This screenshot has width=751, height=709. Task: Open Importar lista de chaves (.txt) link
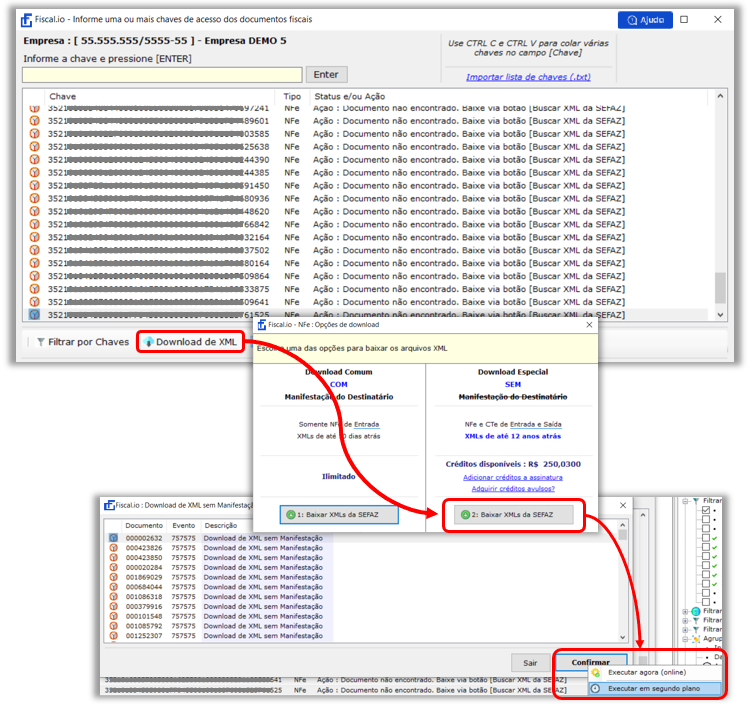[528, 77]
